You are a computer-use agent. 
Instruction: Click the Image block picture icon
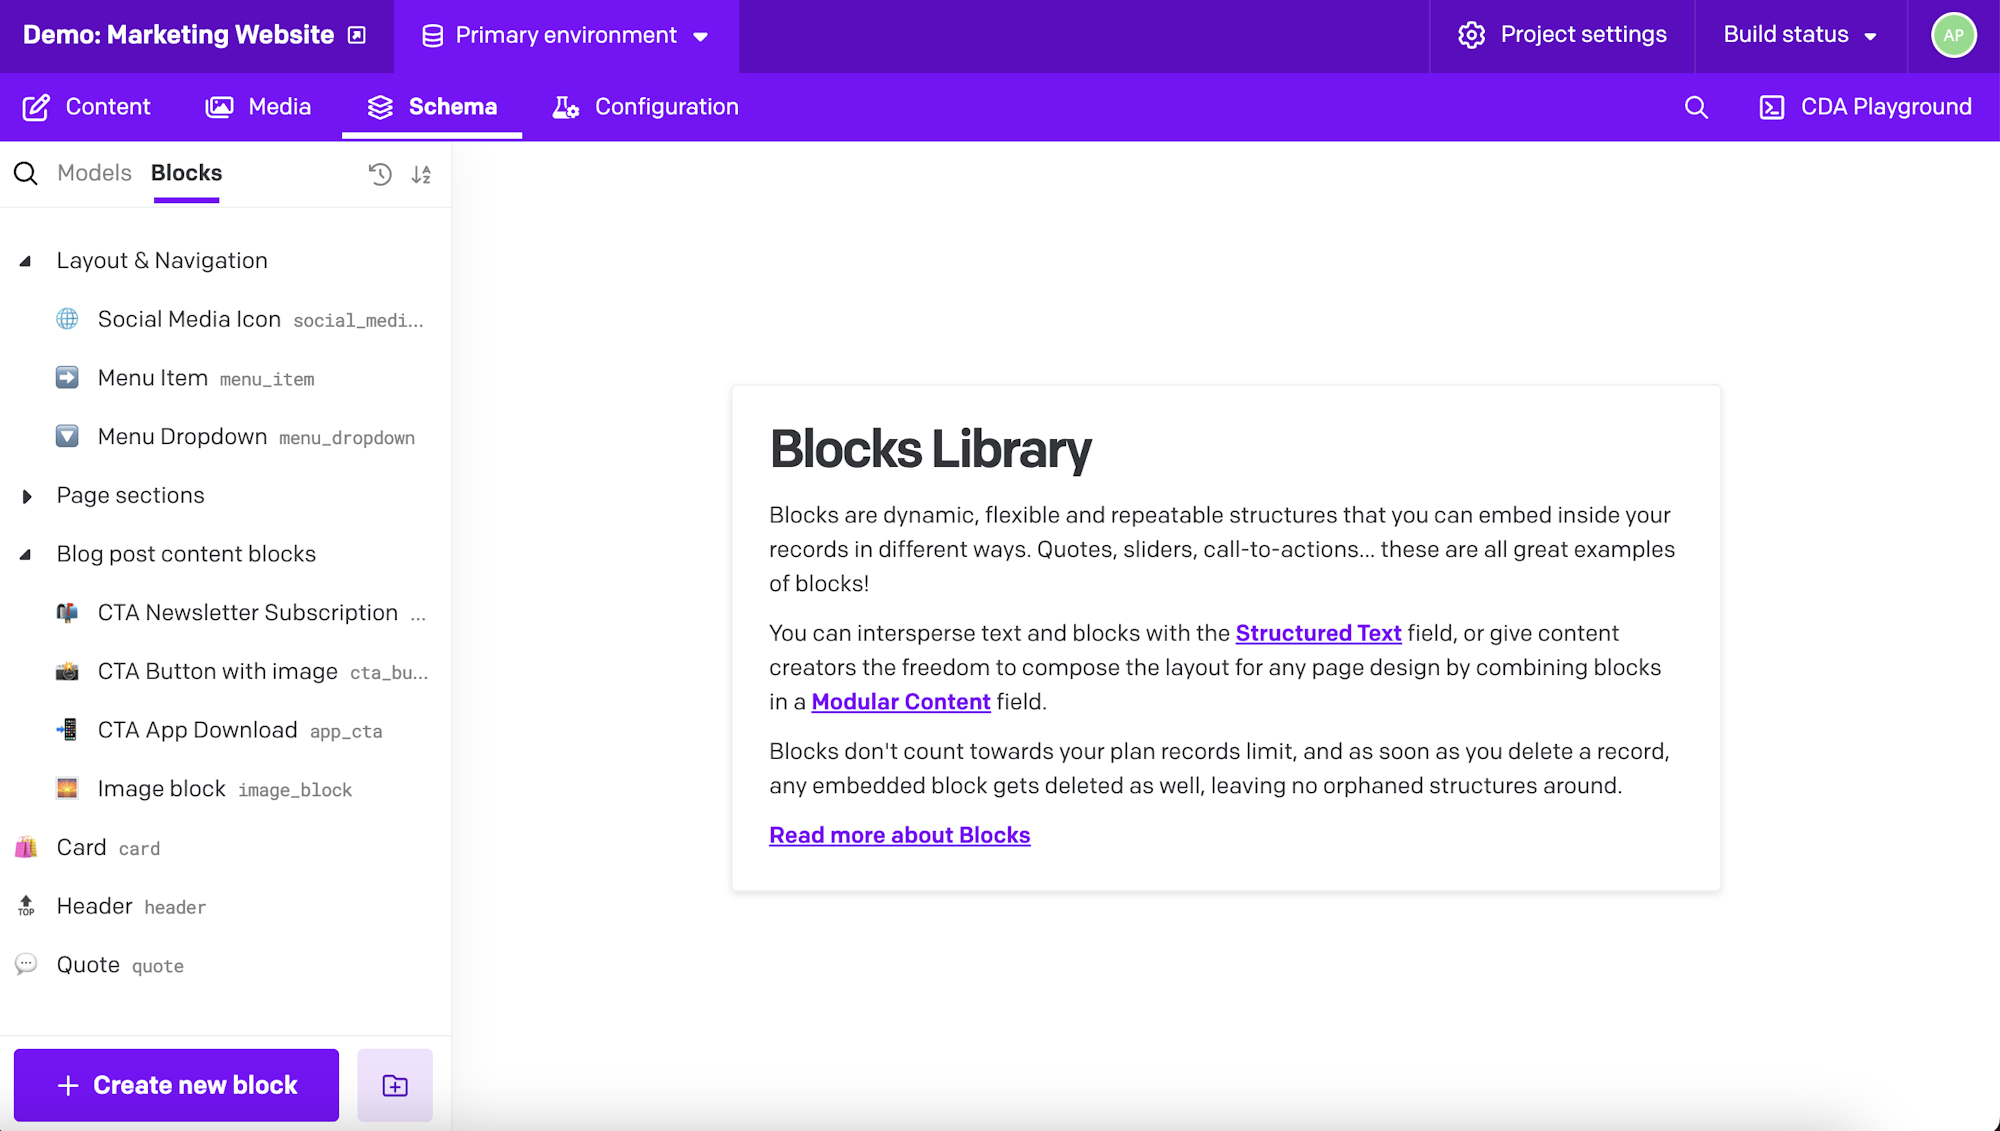click(67, 788)
